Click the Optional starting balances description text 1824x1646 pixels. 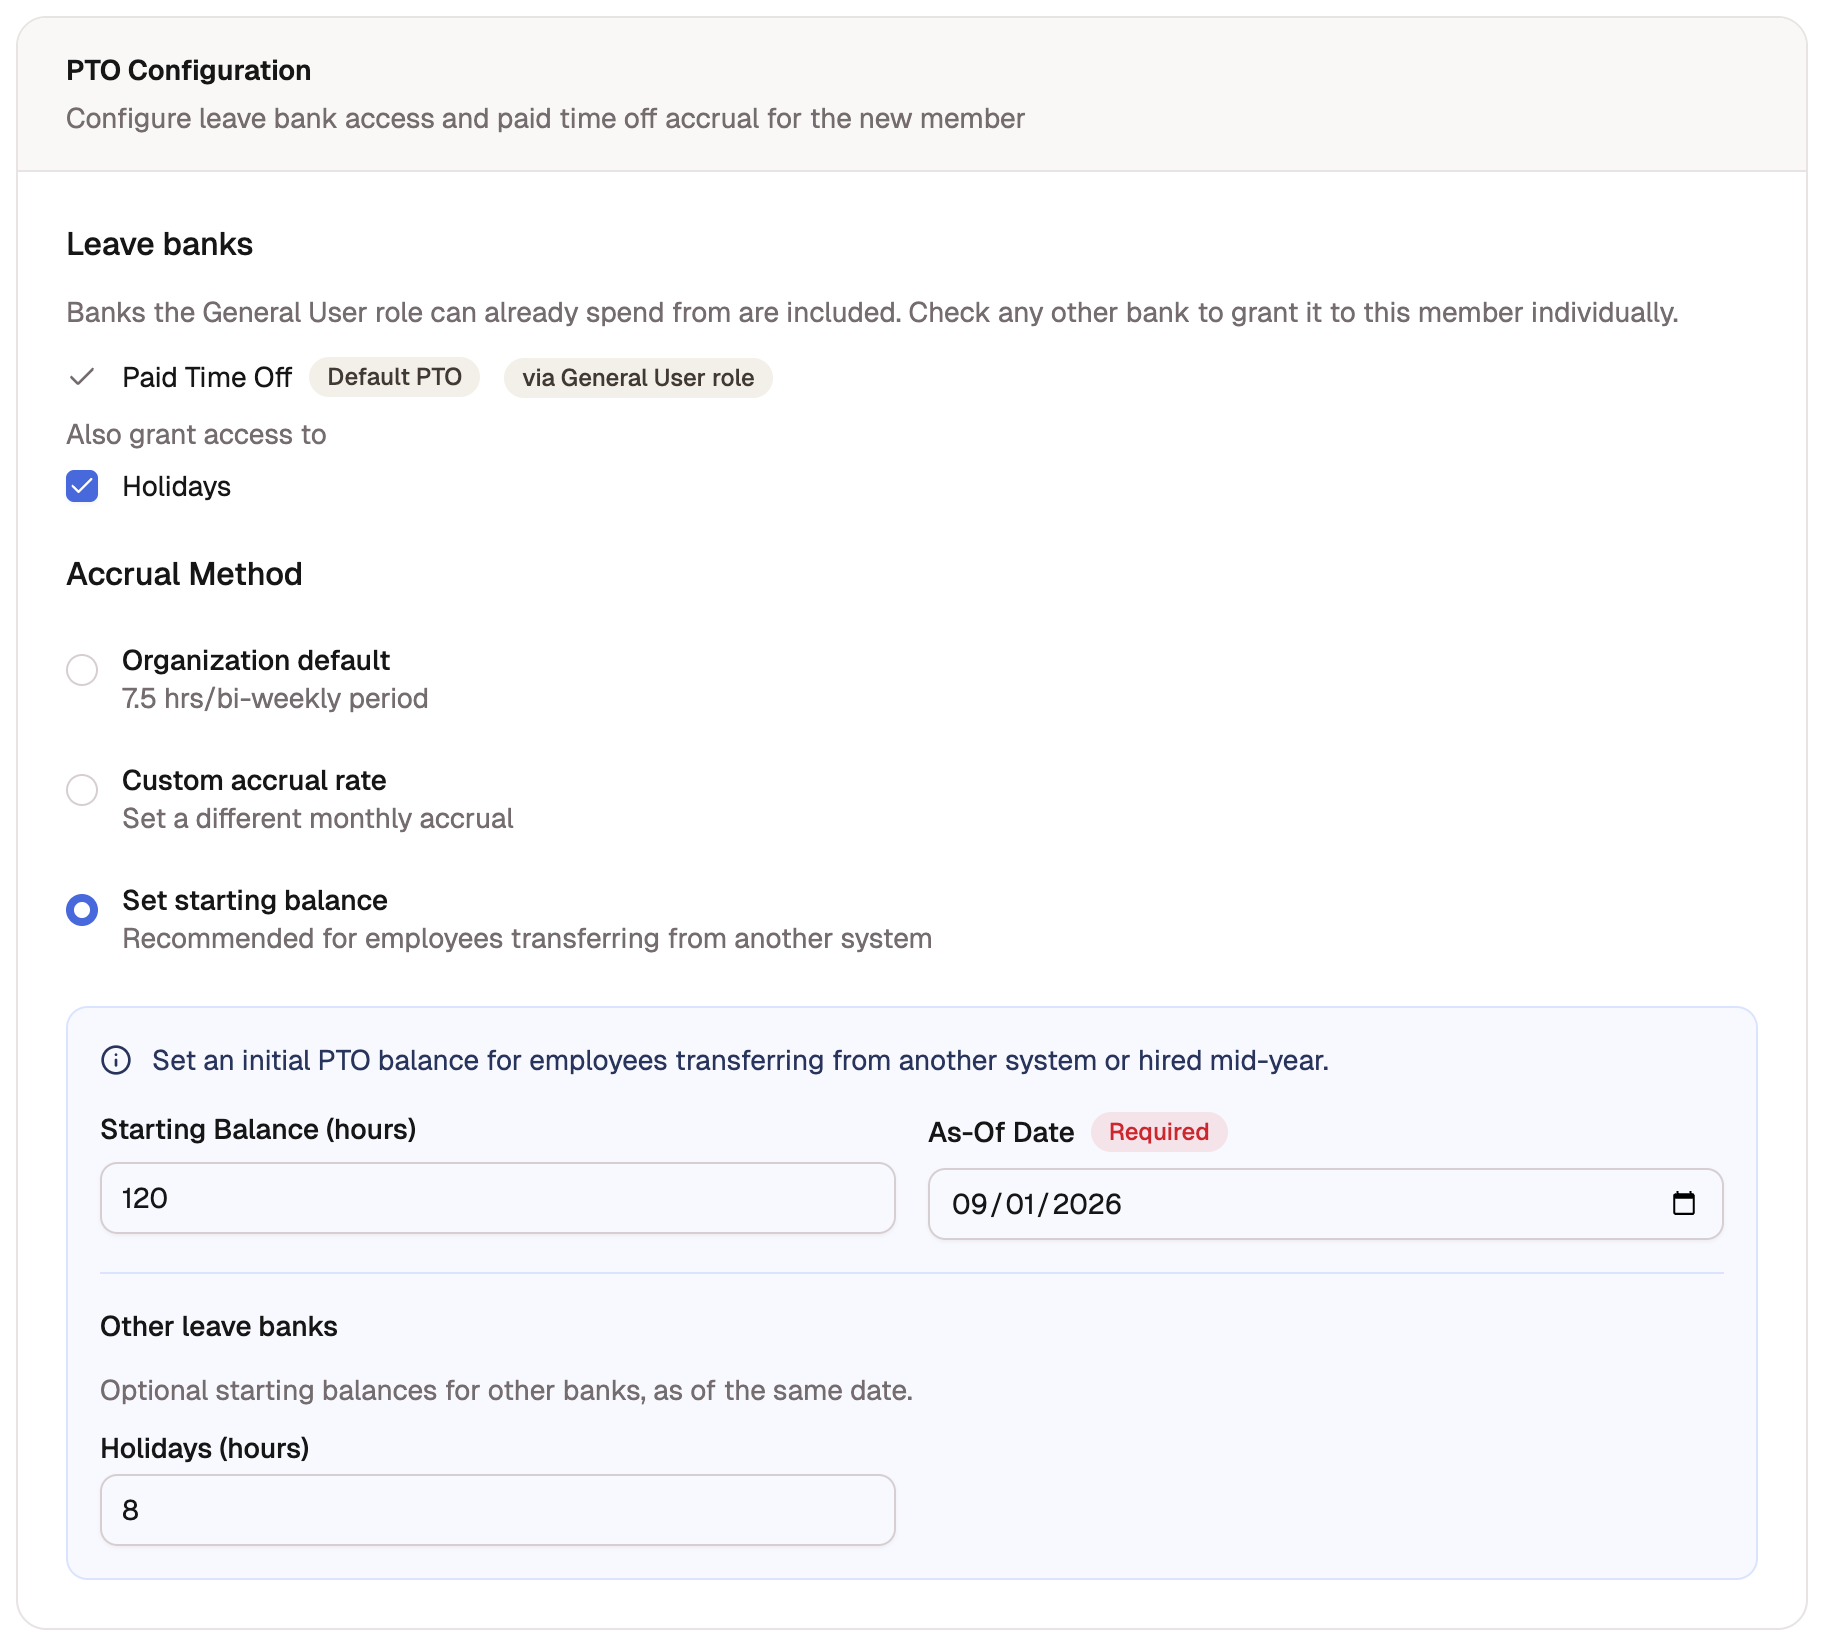[x=506, y=1390]
